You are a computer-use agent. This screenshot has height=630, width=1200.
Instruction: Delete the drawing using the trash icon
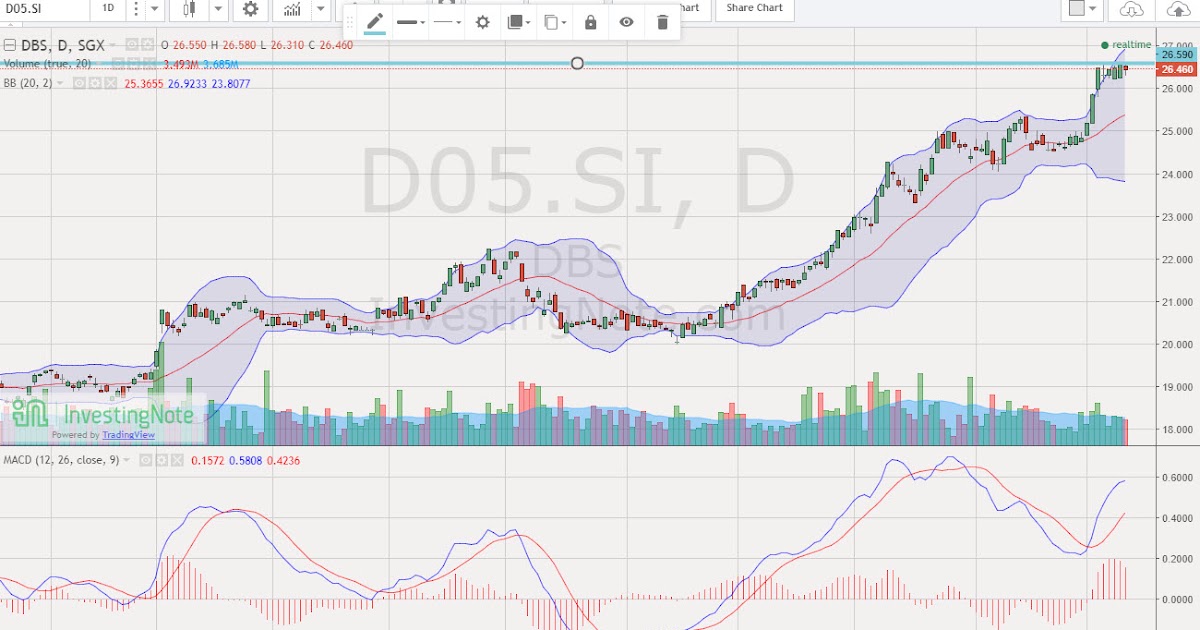662,21
